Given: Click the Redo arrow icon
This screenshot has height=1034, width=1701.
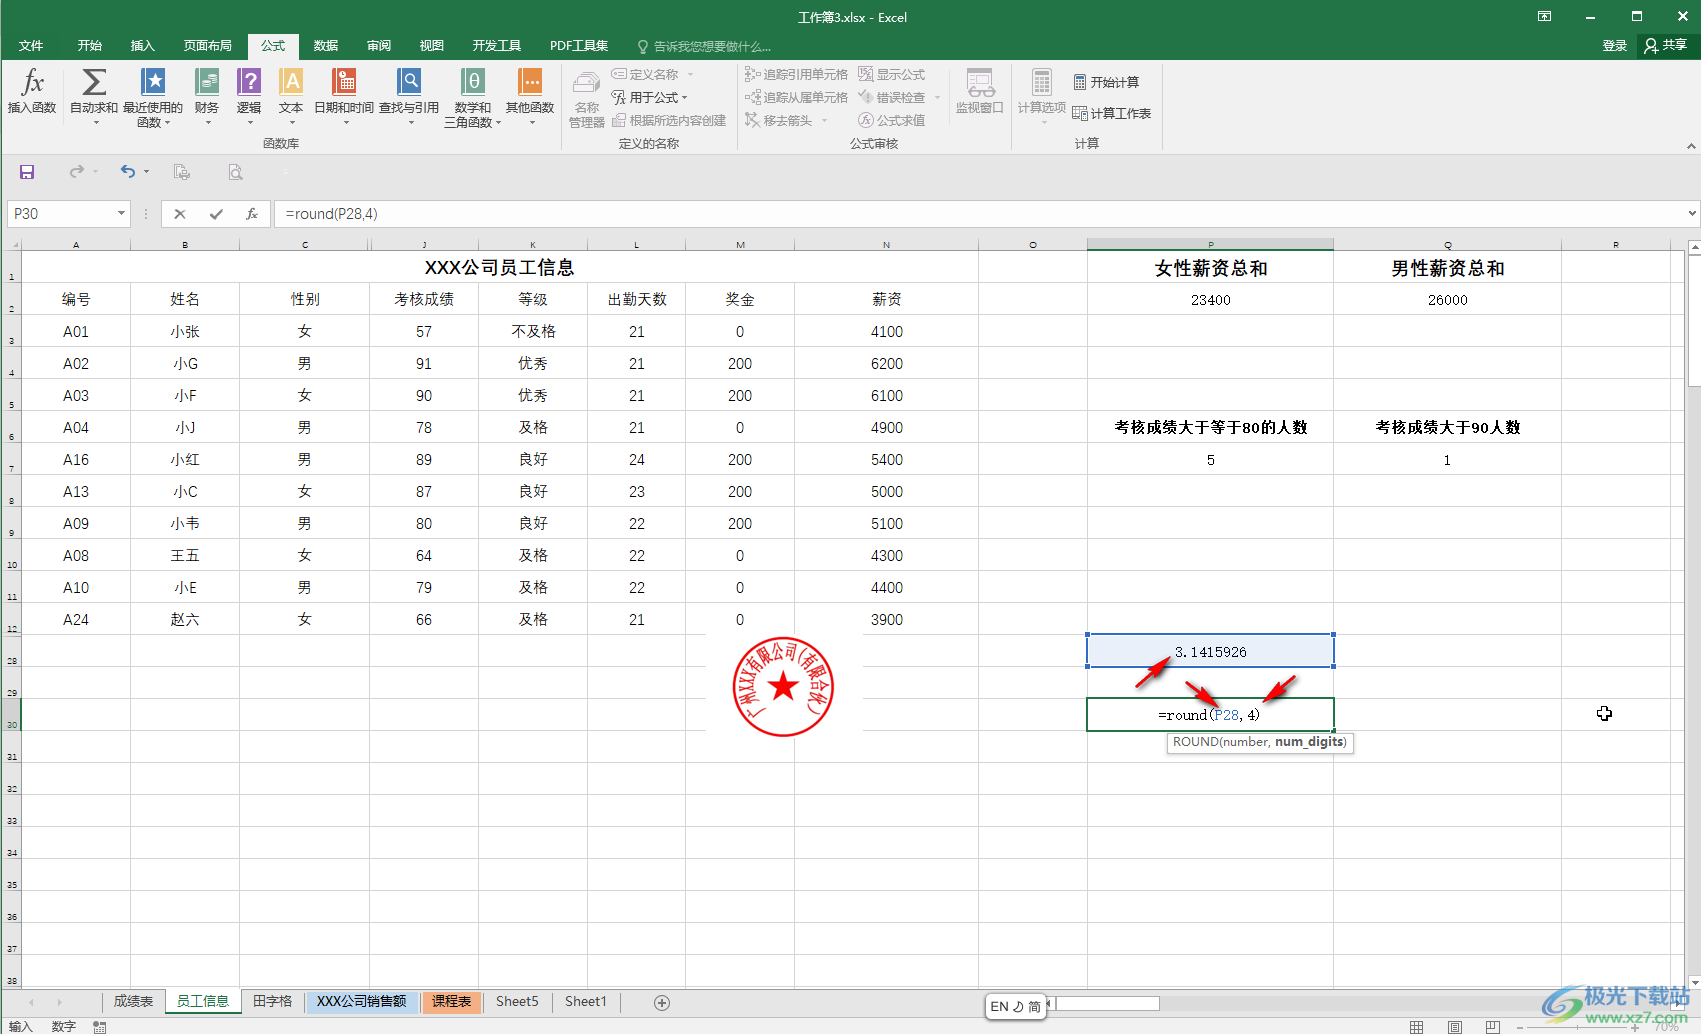Looking at the screenshot, I should pyautogui.click(x=76, y=172).
